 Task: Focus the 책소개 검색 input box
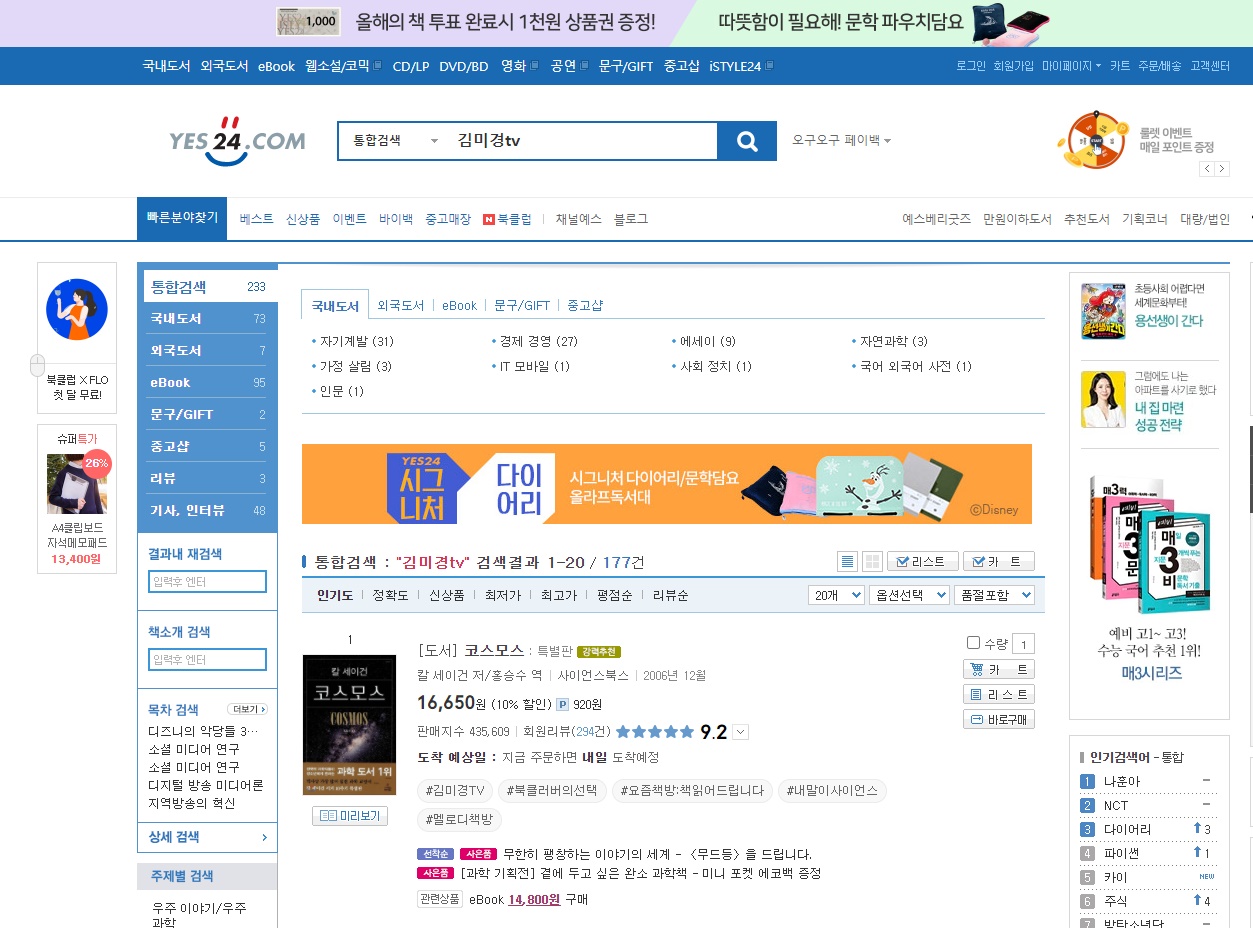click(207, 660)
